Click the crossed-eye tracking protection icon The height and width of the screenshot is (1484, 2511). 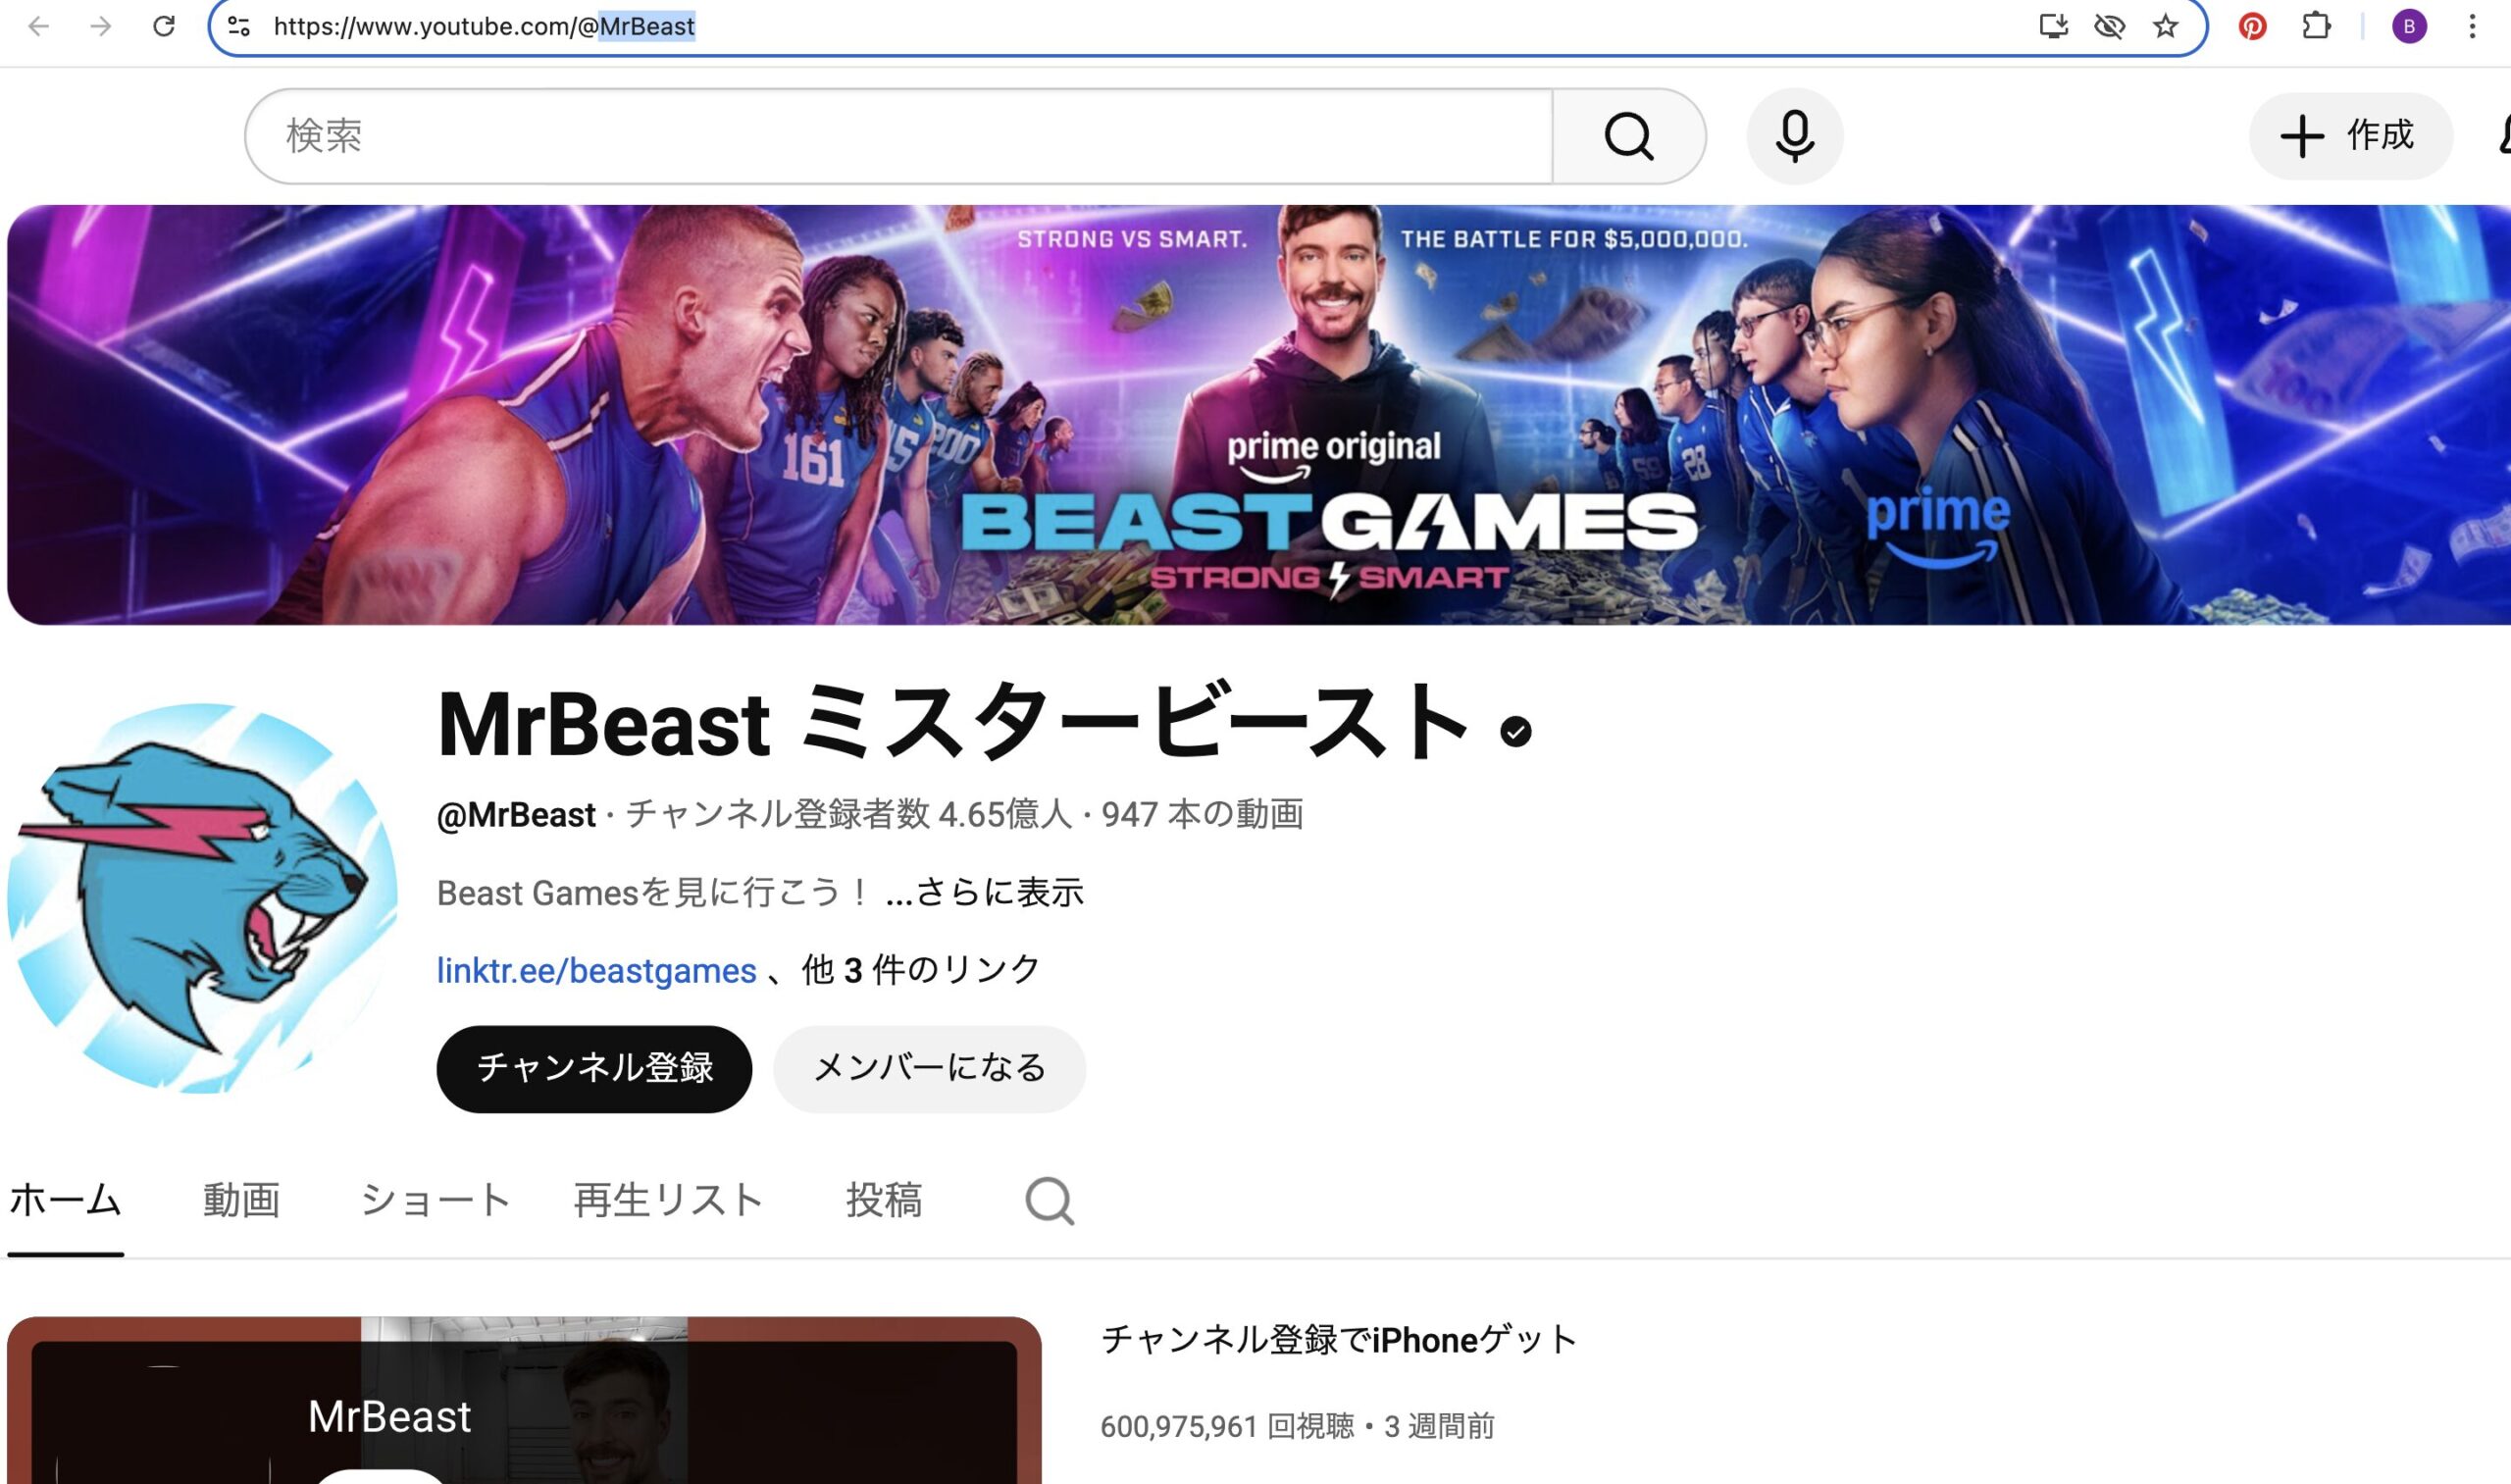pyautogui.click(x=2109, y=26)
